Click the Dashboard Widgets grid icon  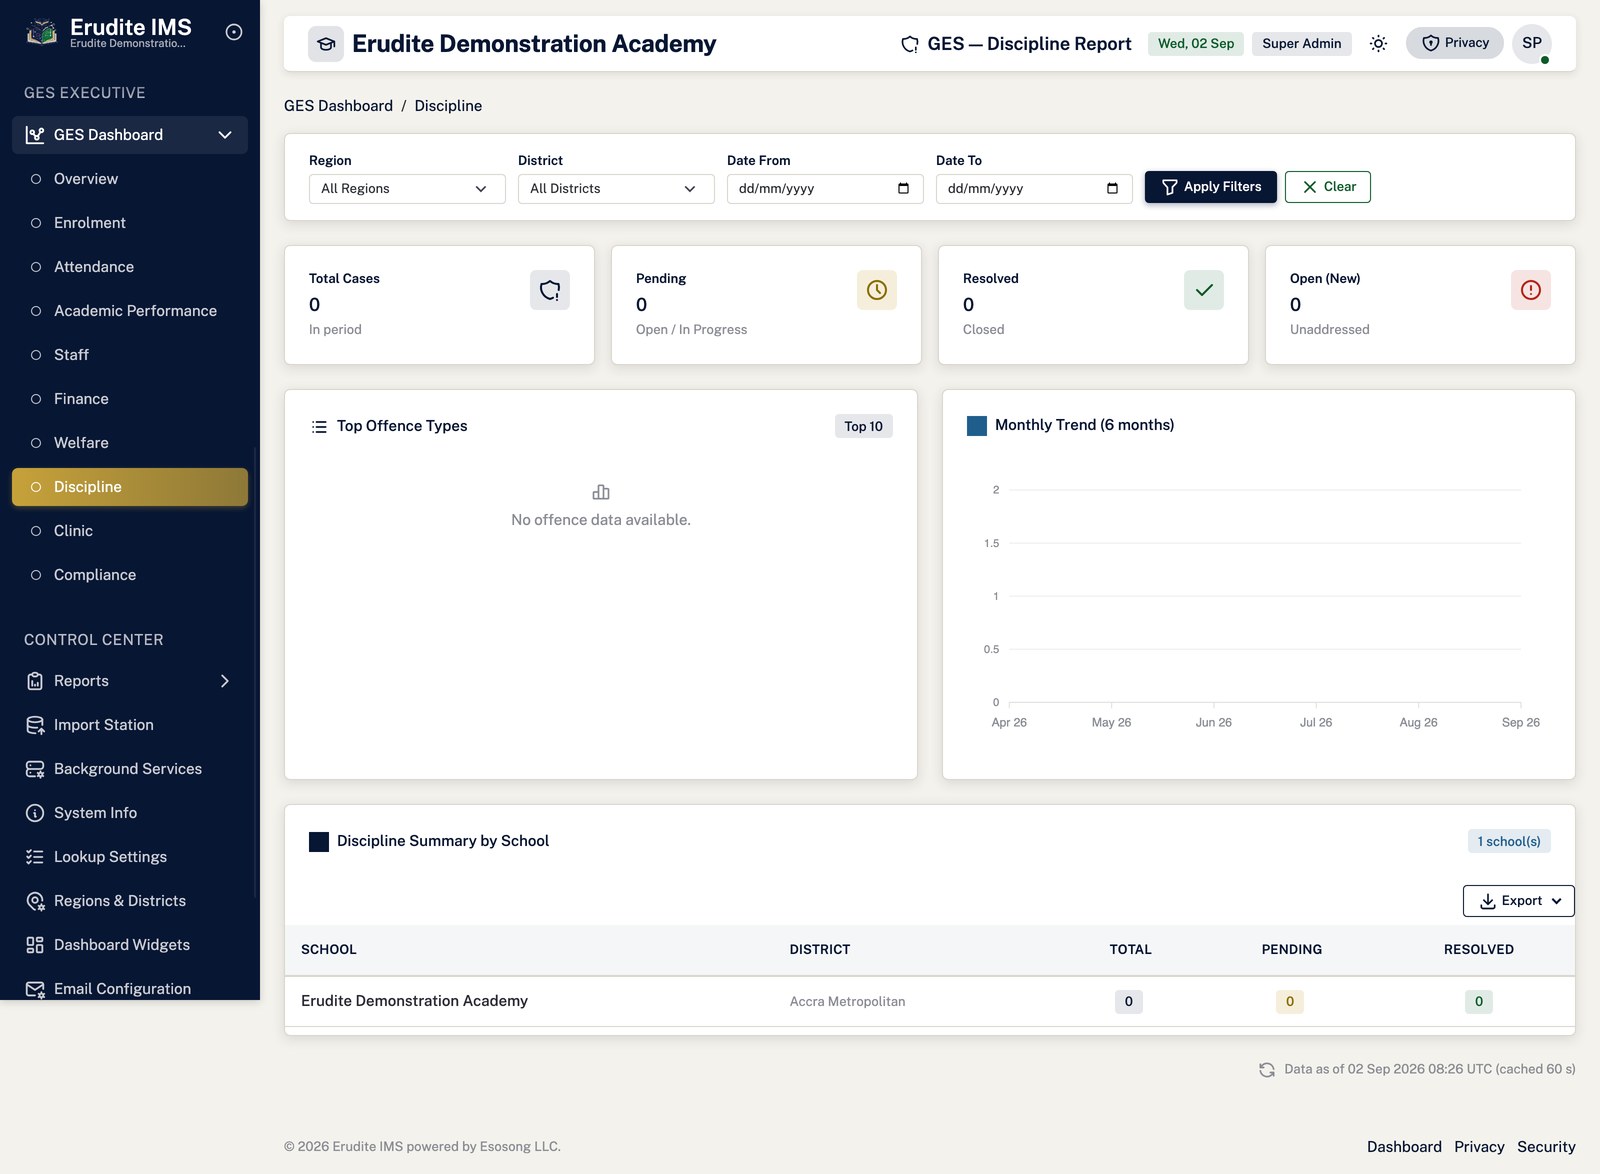(35, 945)
